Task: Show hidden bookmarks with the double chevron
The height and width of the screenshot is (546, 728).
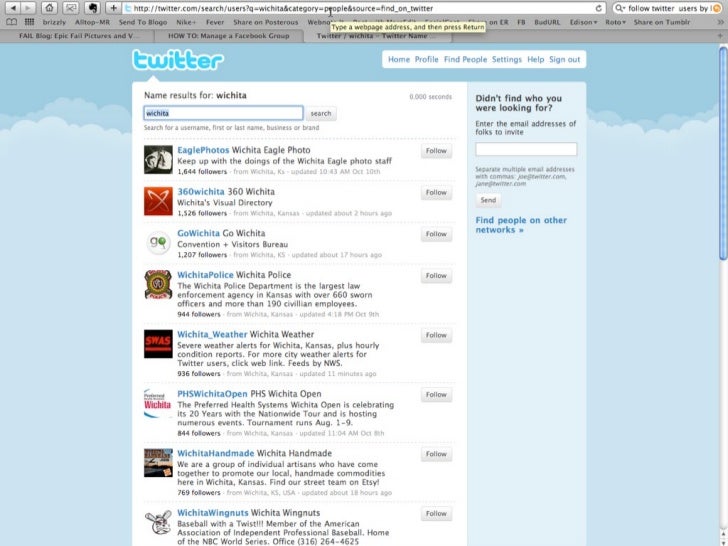Action: (720, 22)
